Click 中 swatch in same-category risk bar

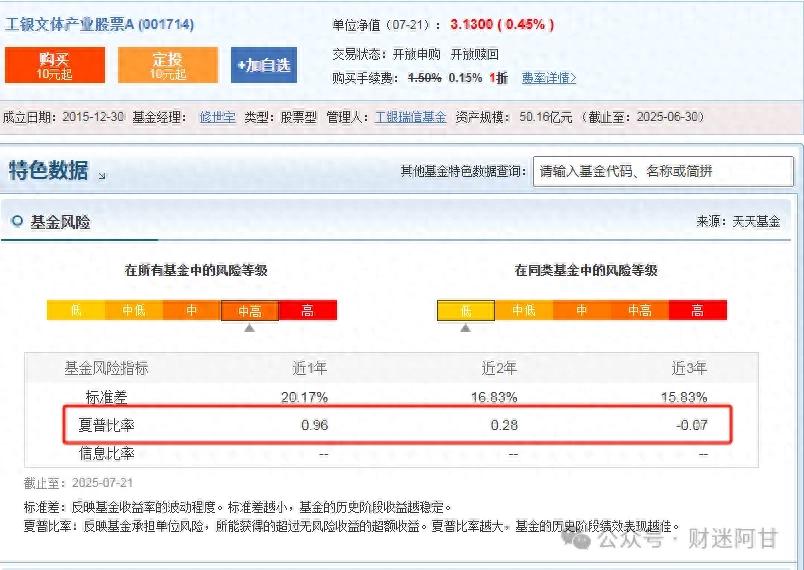pyautogui.click(x=581, y=310)
